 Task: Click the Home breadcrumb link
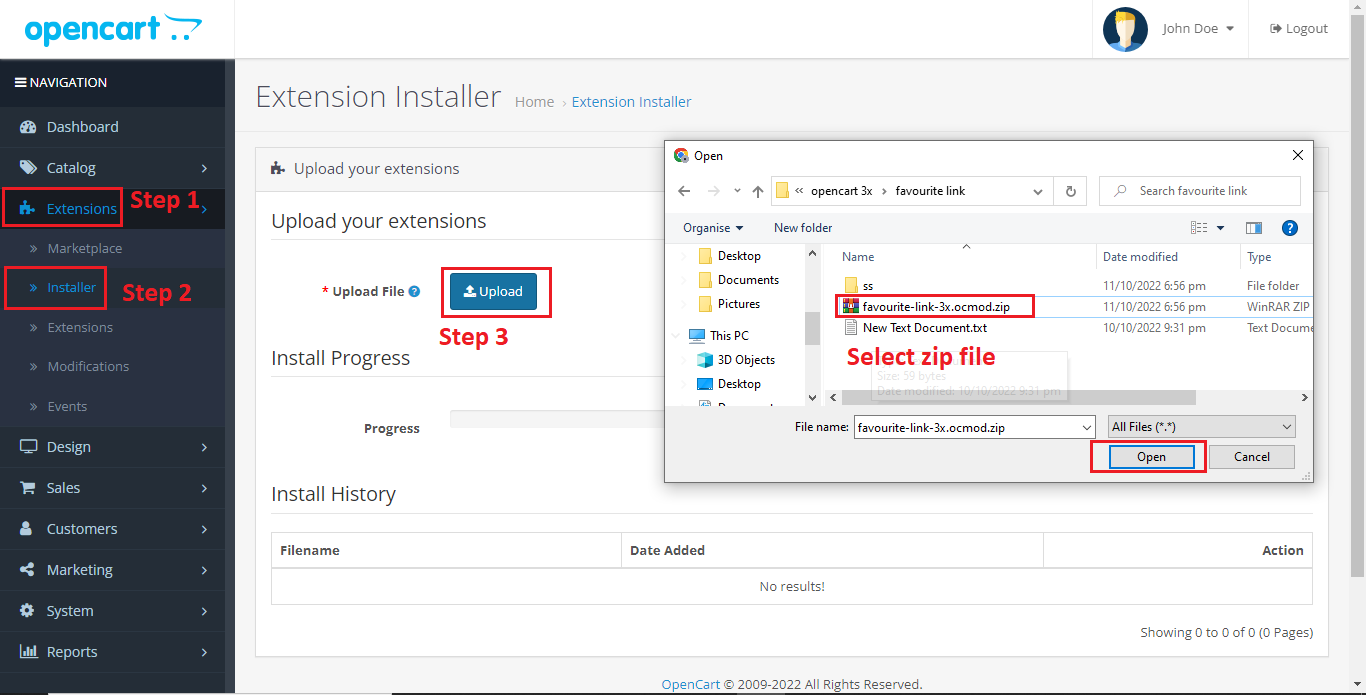pos(534,102)
